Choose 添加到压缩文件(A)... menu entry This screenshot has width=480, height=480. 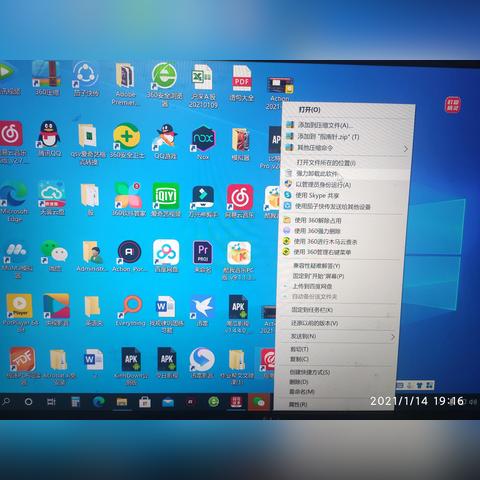coord(325,125)
